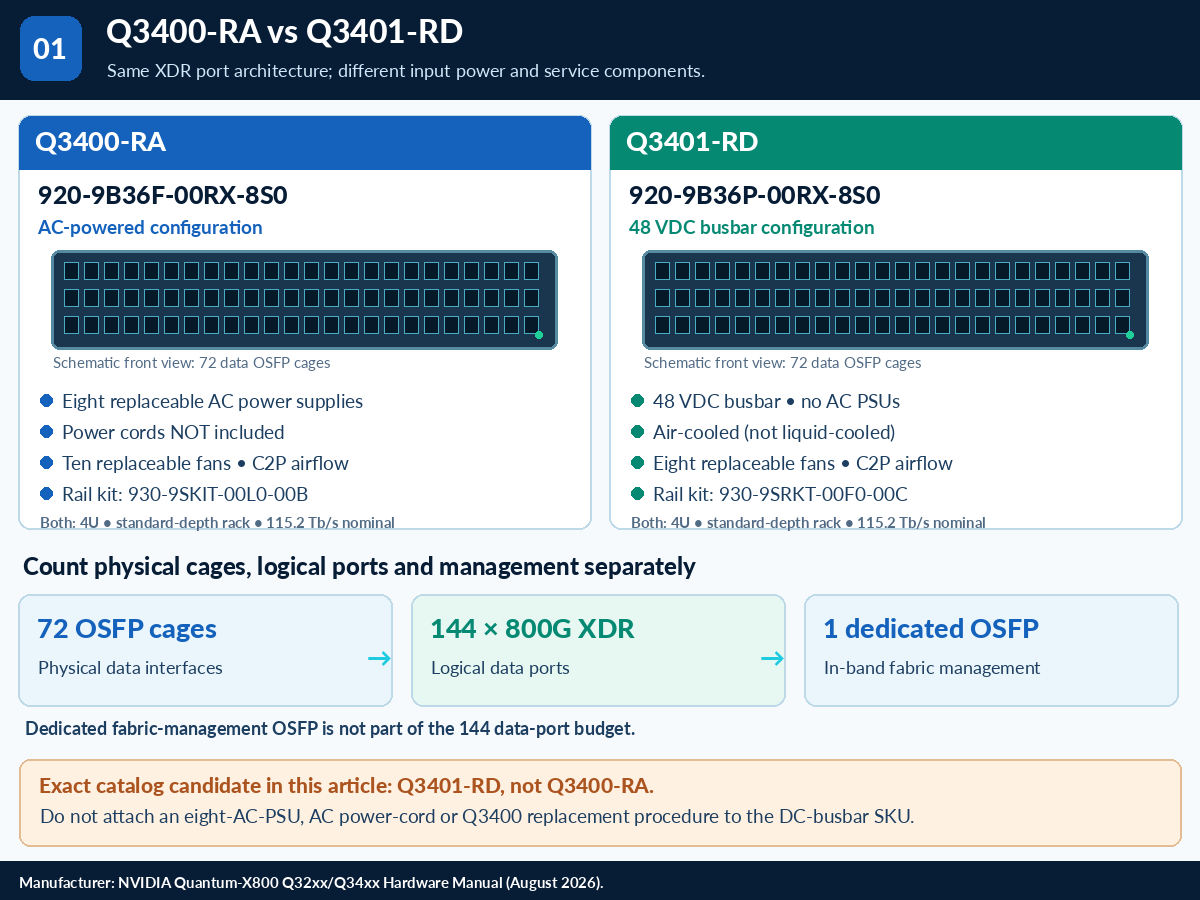Click part number 920-9B36F-00RX-8S0
Screen dimensions: 1200x900
tap(163, 195)
